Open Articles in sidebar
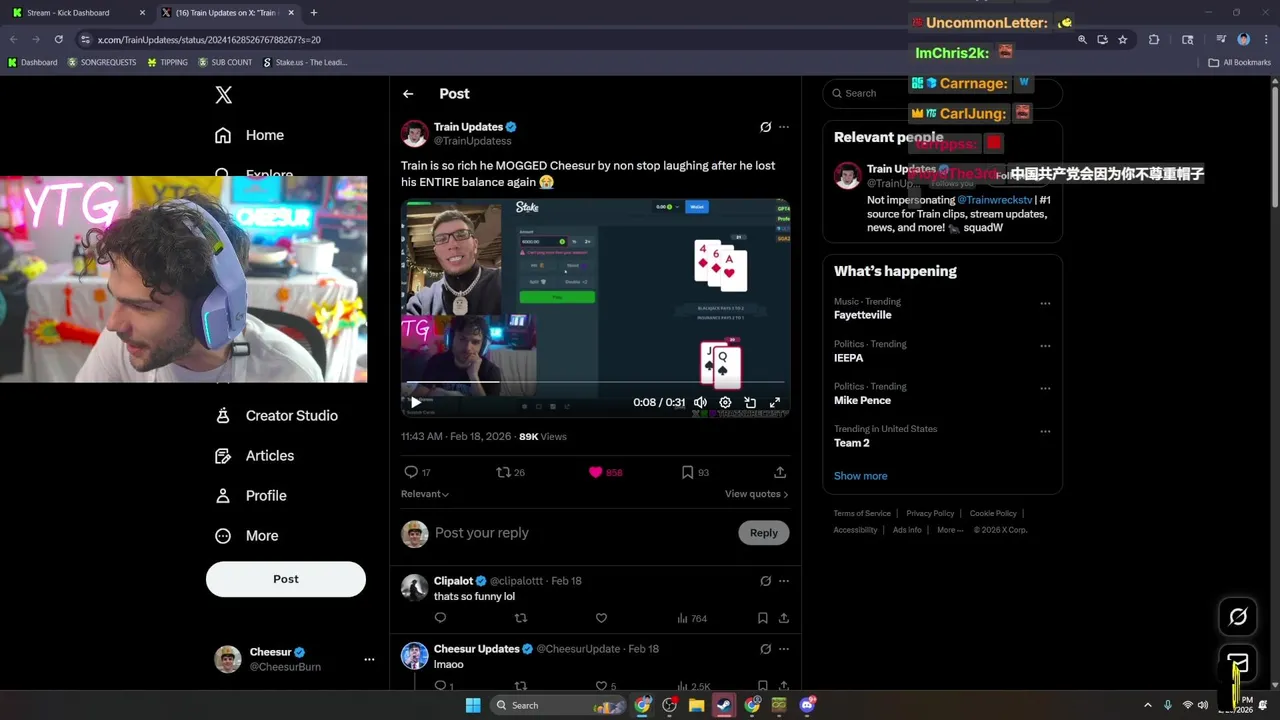Image resolution: width=1280 pixels, height=720 pixels. (x=255, y=456)
